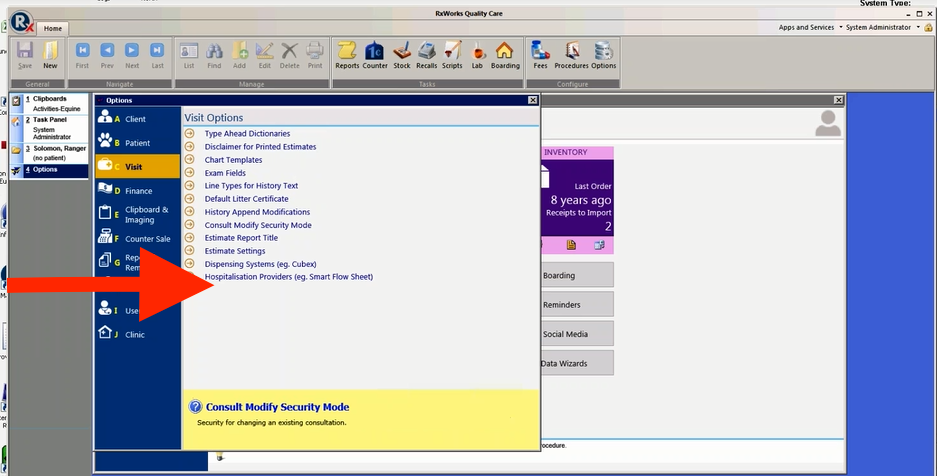Screen dimensions: 937x476
Task: Select Counter Sale in Options sidebar
Action: (137, 238)
